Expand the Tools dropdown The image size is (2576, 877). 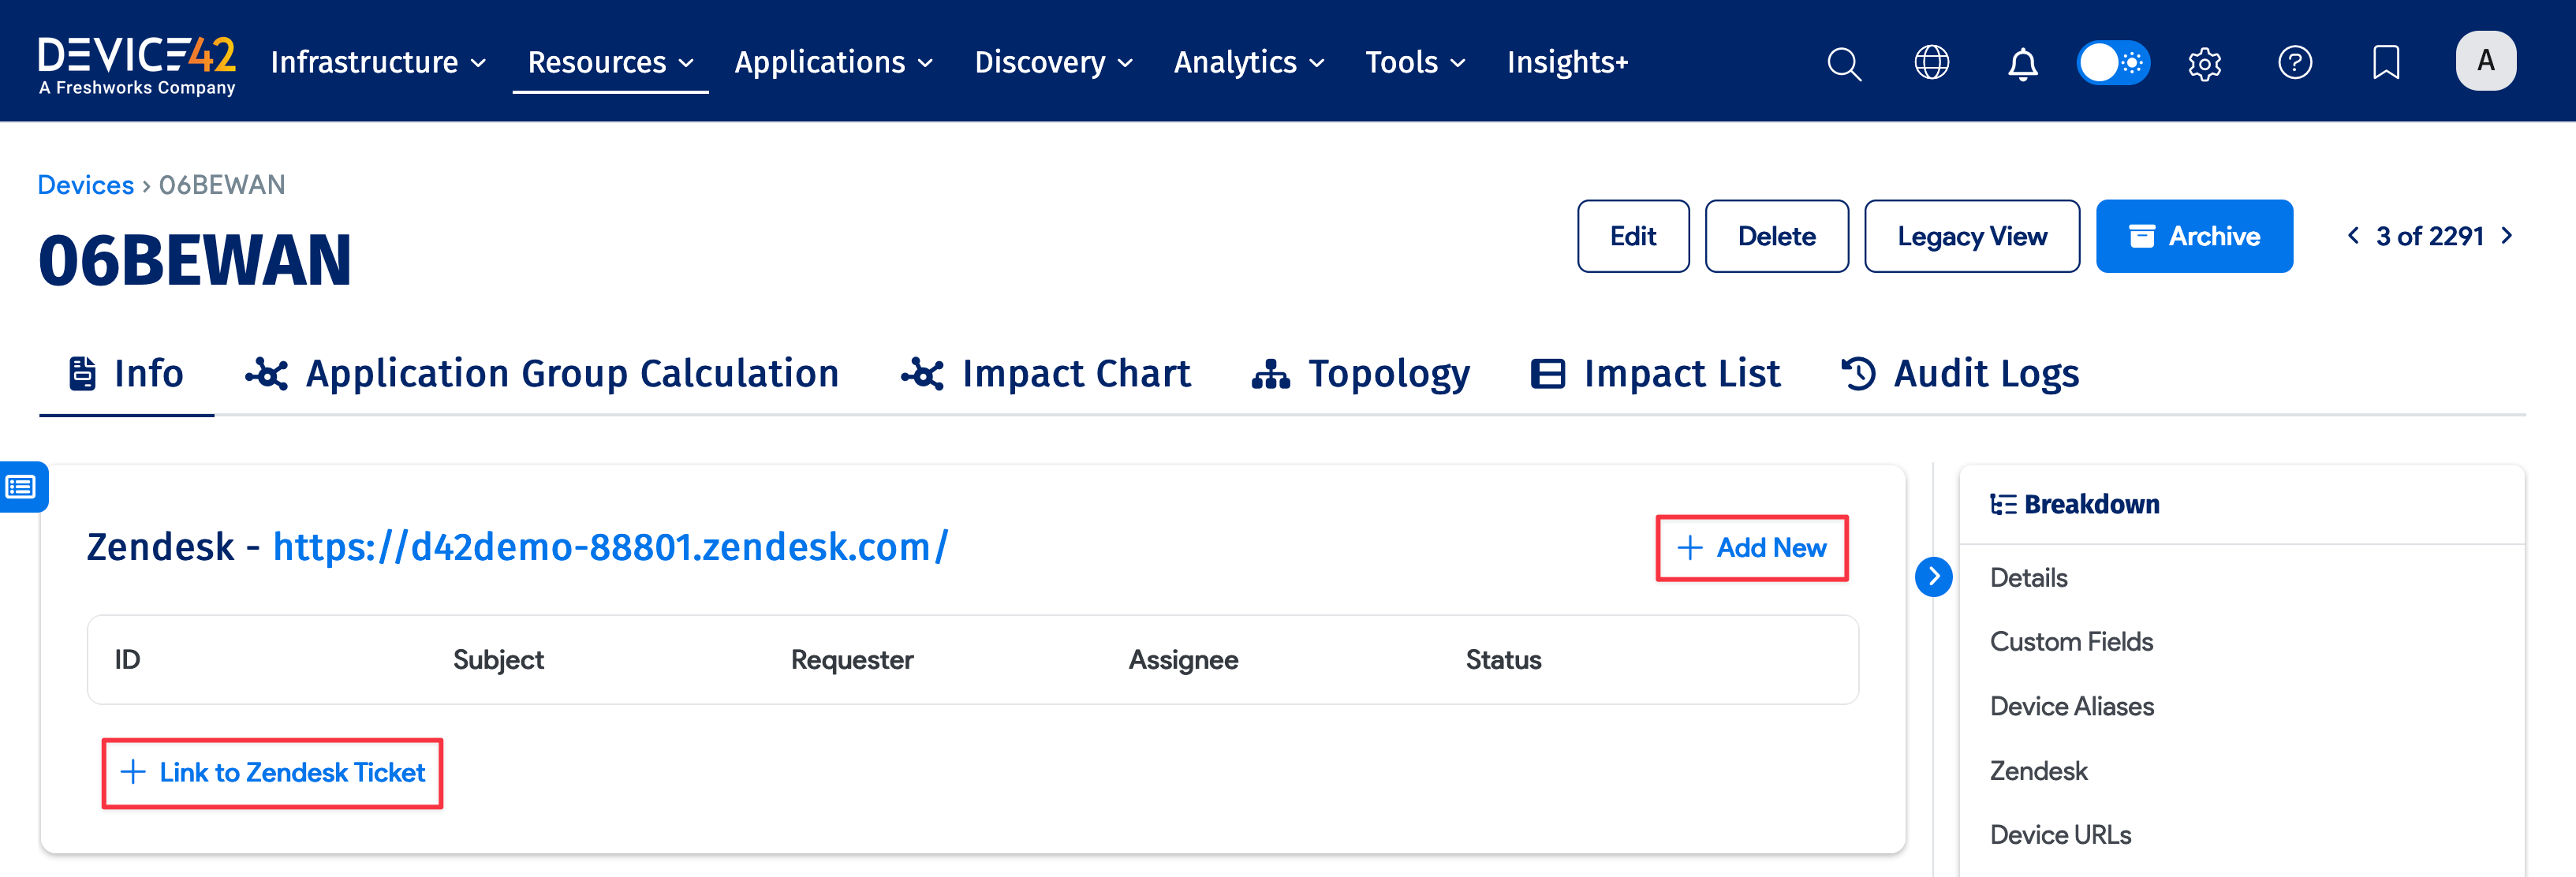click(1414, 63)
